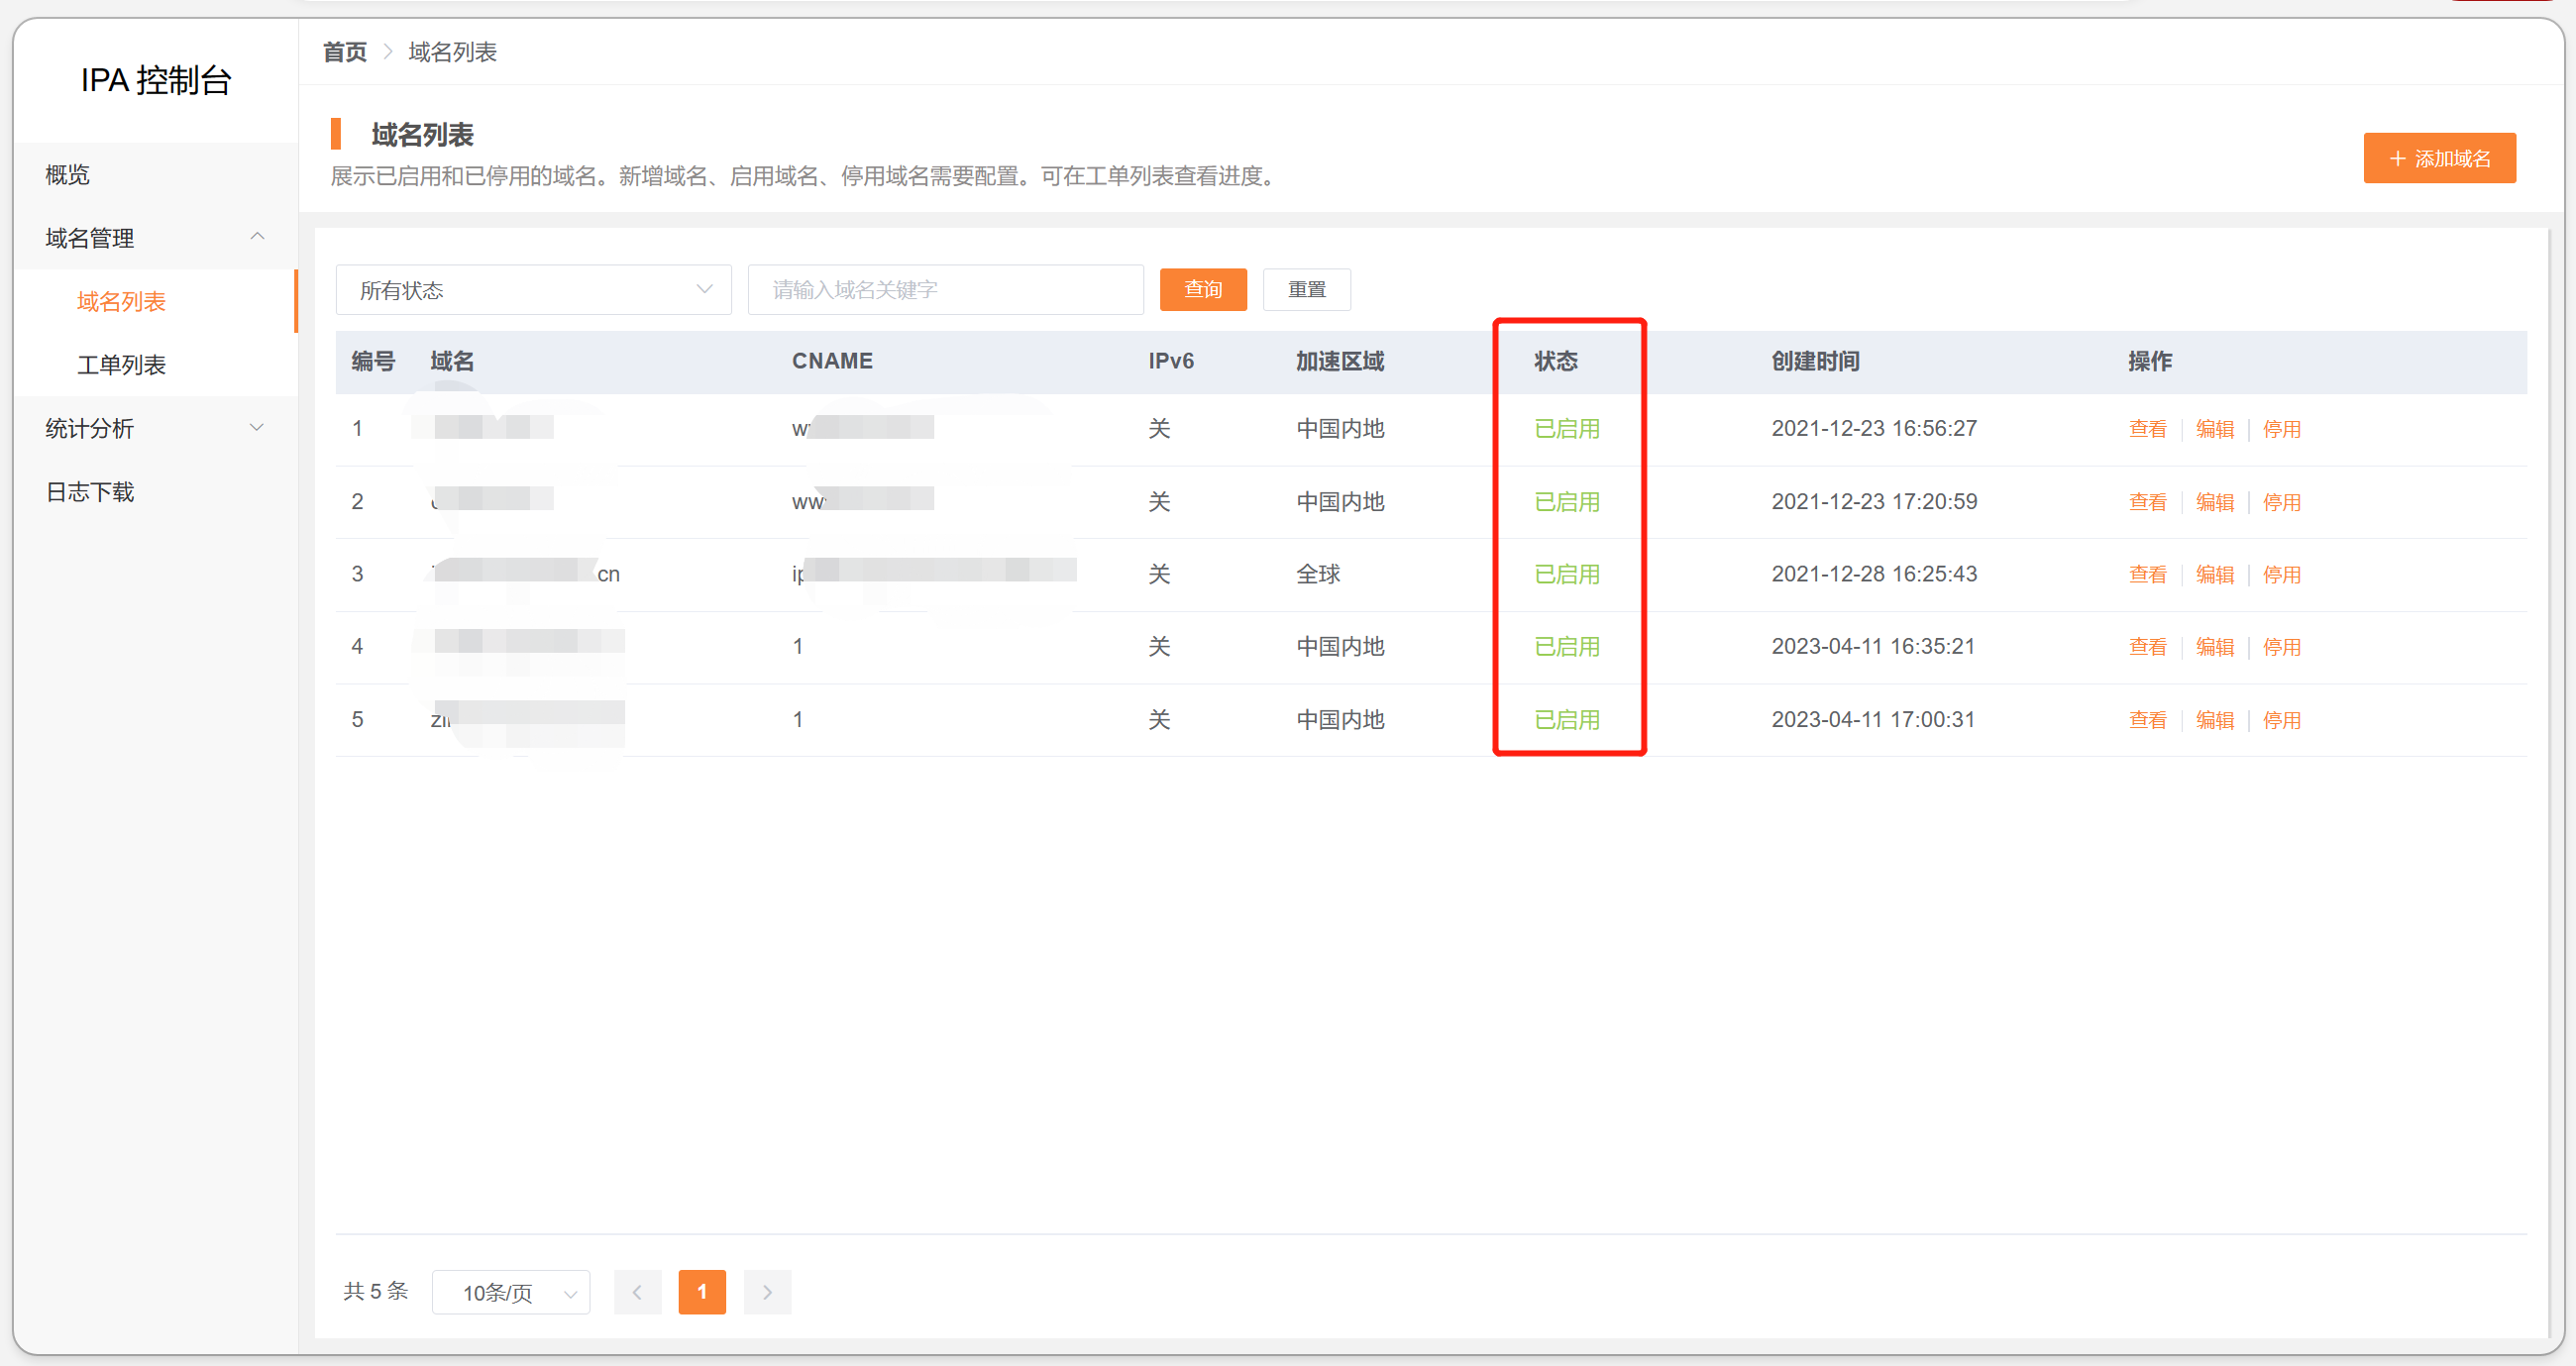Click the previous page arrow

click(x=637, y=1292)
